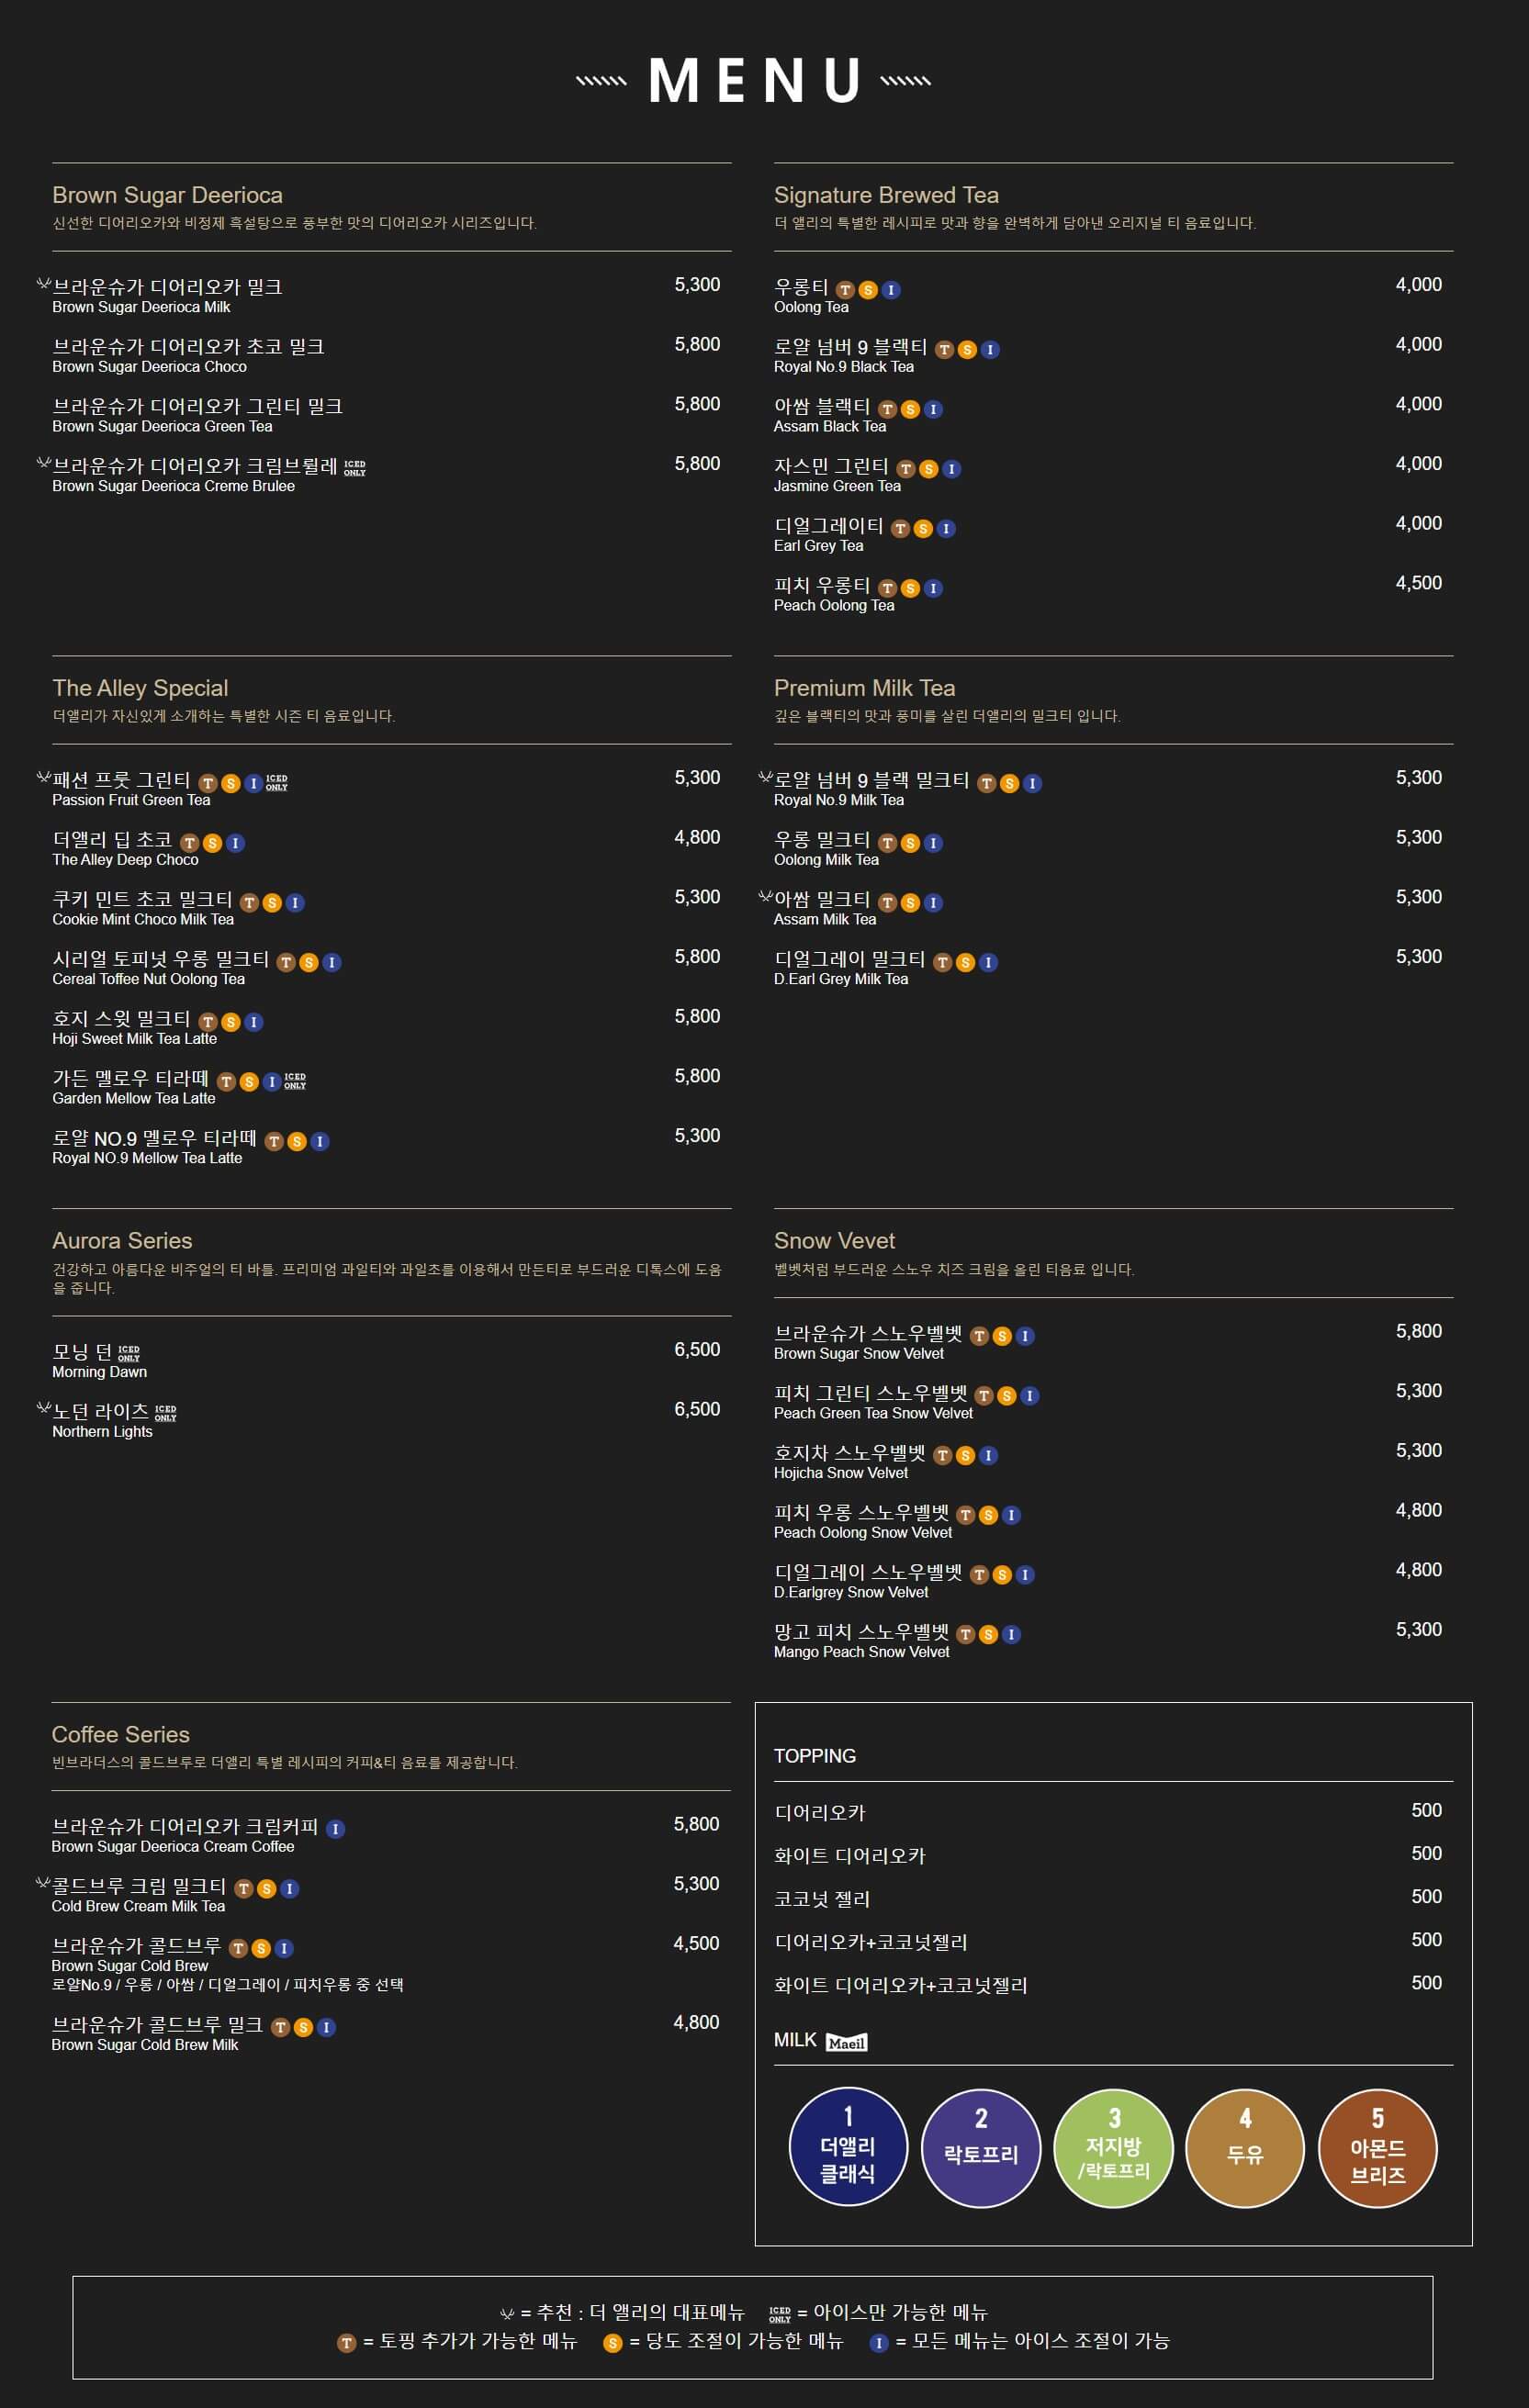1529x2408 pixels.
Task: Click ICED ONLY badge beside Northern Lights
Action: click(166, 1413)
